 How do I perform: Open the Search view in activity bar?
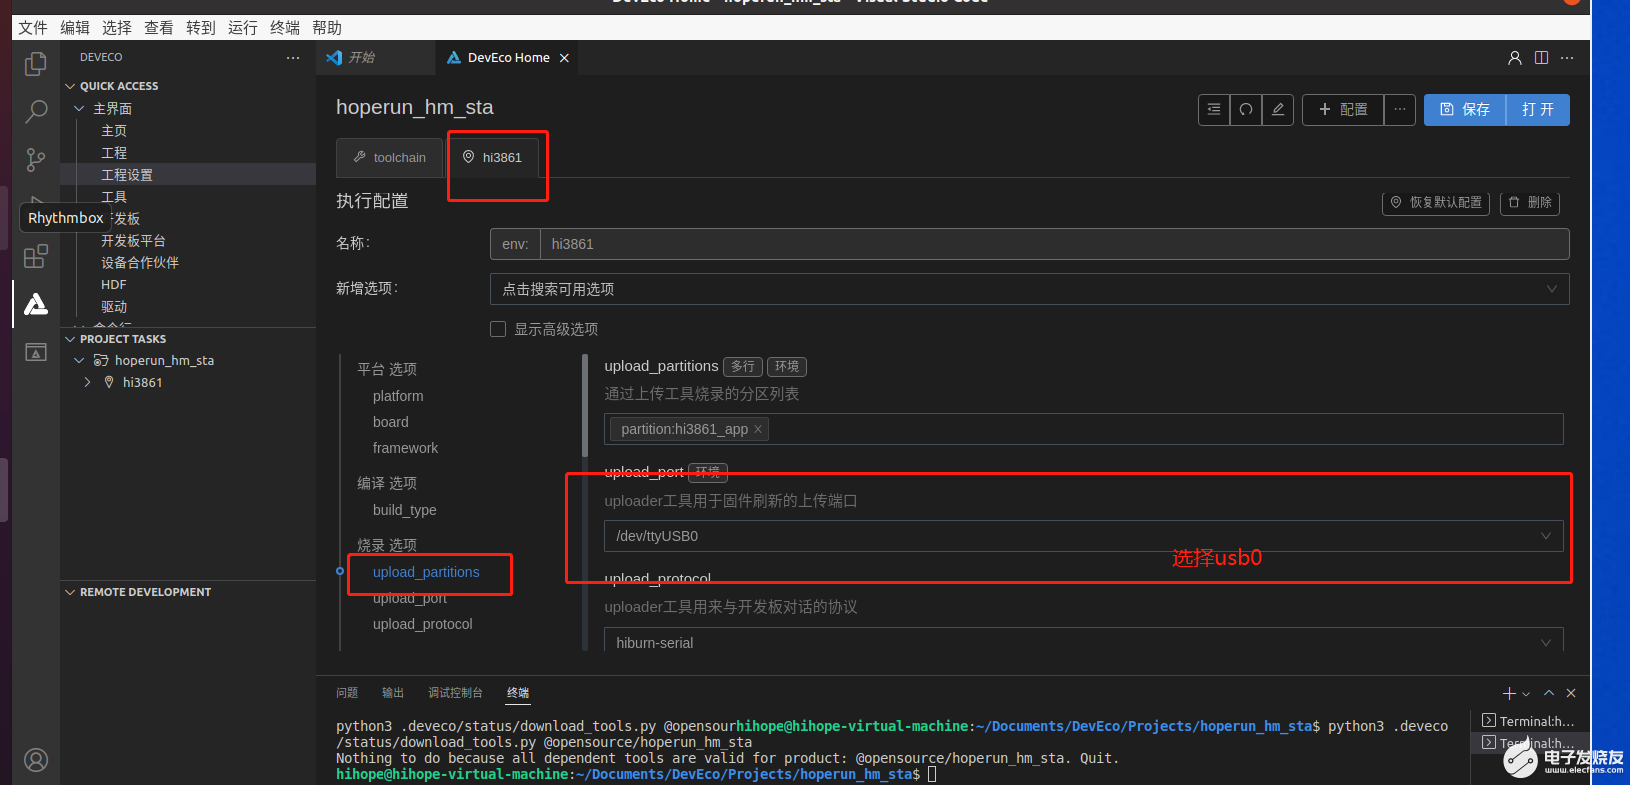36,111
